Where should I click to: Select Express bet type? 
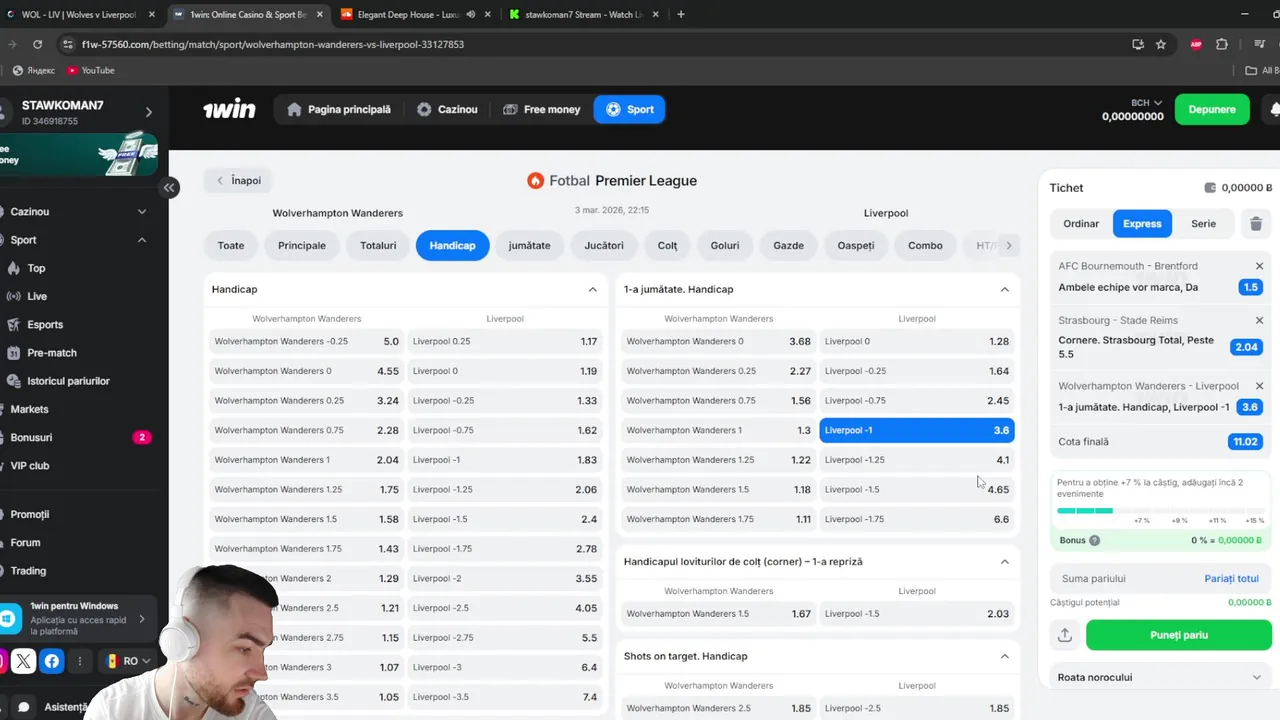coord(1142,224)
